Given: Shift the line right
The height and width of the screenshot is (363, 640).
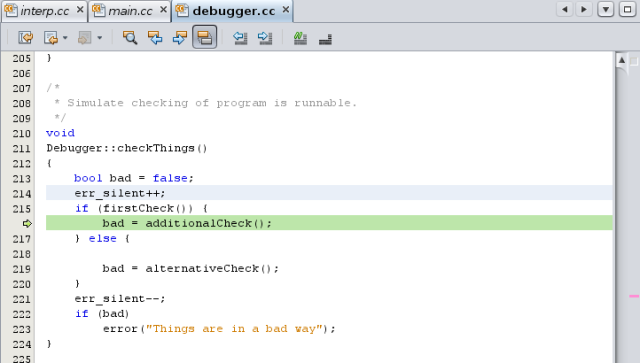Looking at the screenshot, I should tap(265, 38).
